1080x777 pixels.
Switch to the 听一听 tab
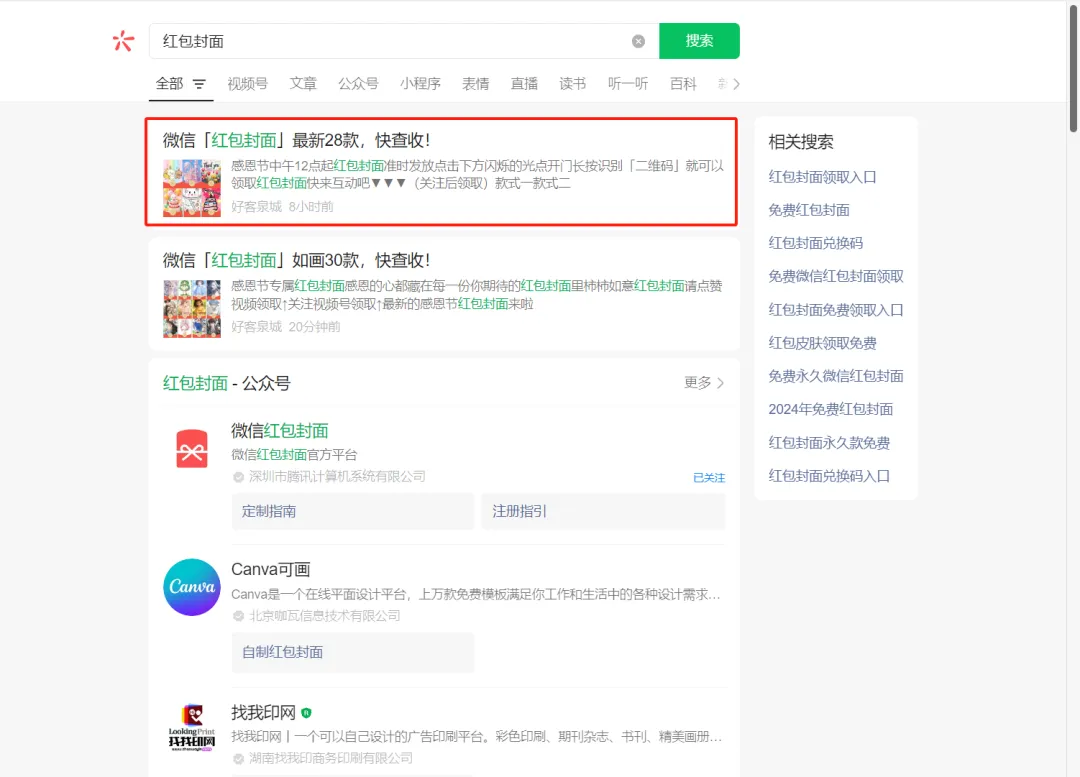tap(628, 84)
